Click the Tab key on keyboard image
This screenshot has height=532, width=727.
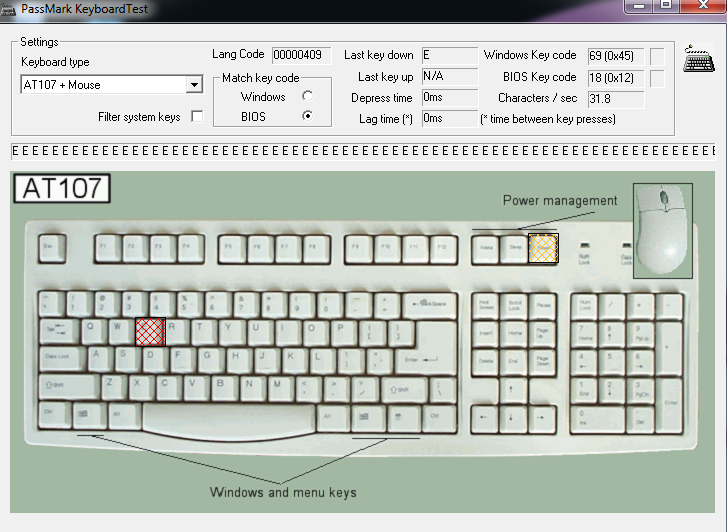click(x=60, y=332)
